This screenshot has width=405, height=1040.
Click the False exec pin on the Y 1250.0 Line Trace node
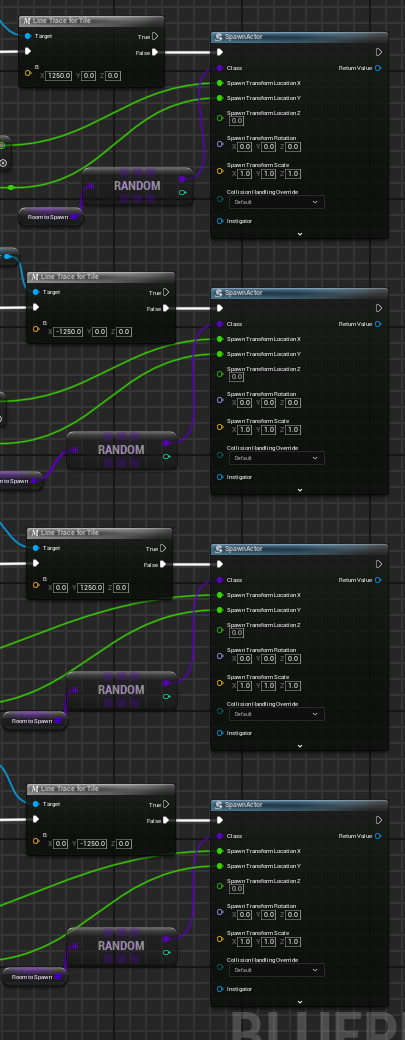click(x=163, y=564)
